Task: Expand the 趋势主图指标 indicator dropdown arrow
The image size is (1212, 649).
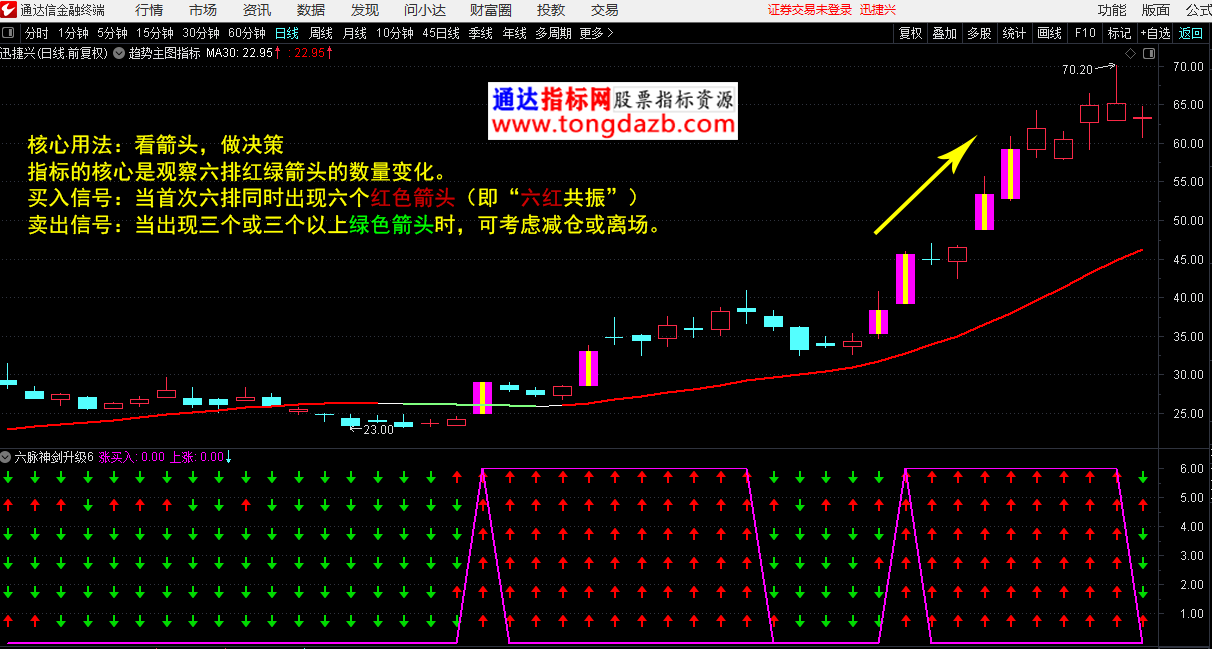Action: [x=120, y=53]
